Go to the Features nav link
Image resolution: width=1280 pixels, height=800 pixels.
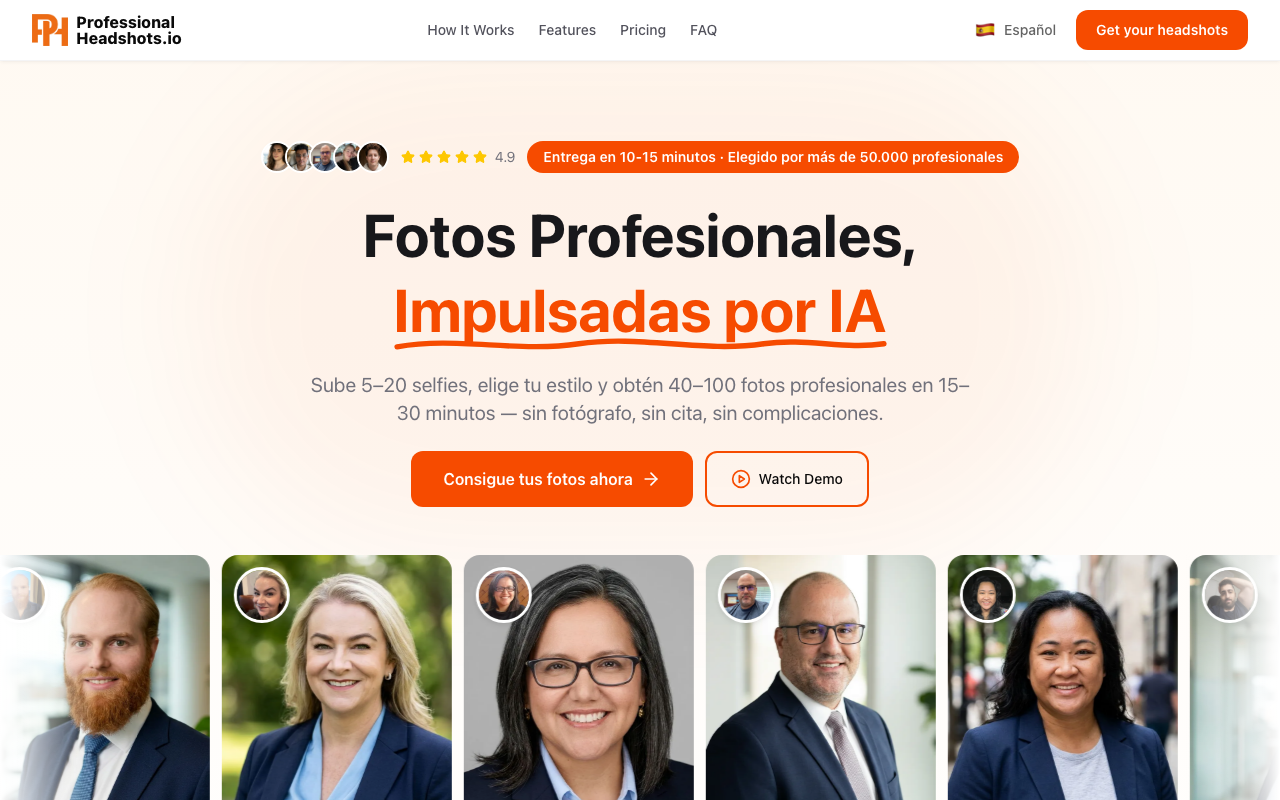pos(567,30)
